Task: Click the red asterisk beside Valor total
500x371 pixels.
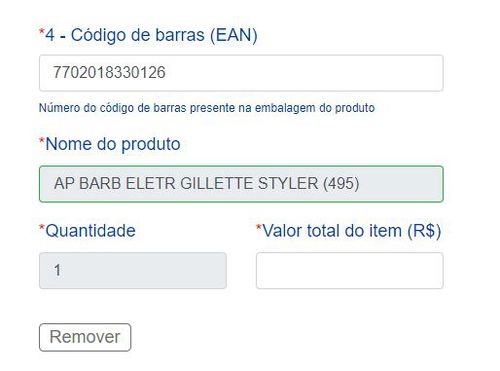Action: point(259,228)
